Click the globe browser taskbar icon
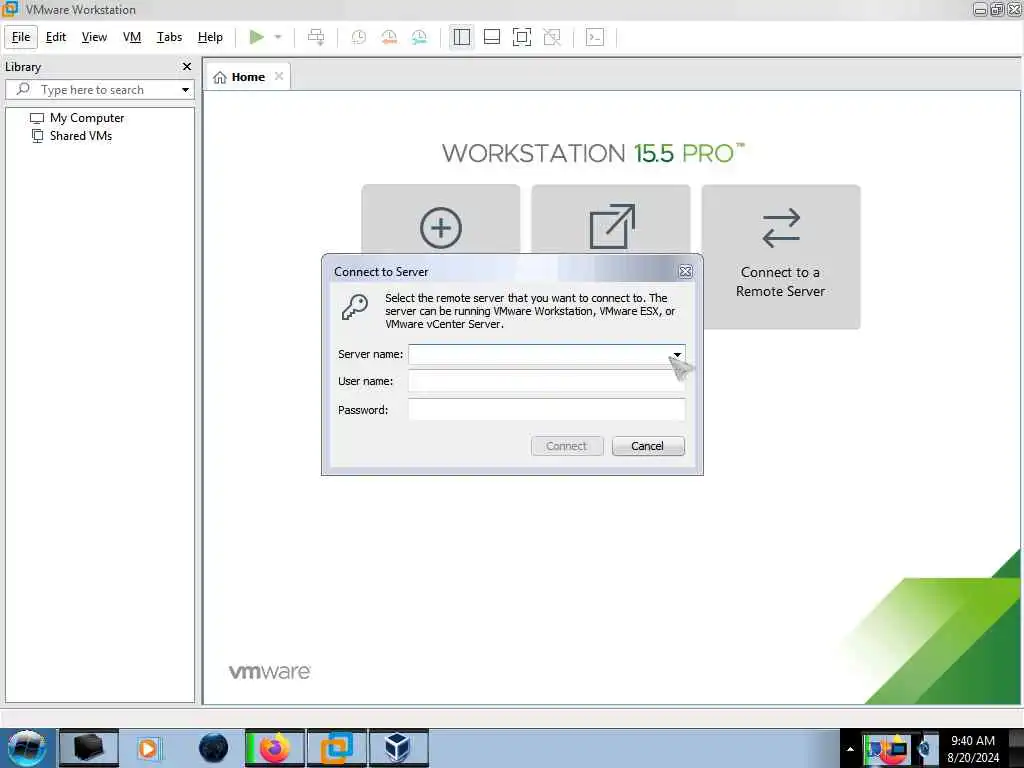The width and height of the screenshot is (1024, 768). point(214,748)
